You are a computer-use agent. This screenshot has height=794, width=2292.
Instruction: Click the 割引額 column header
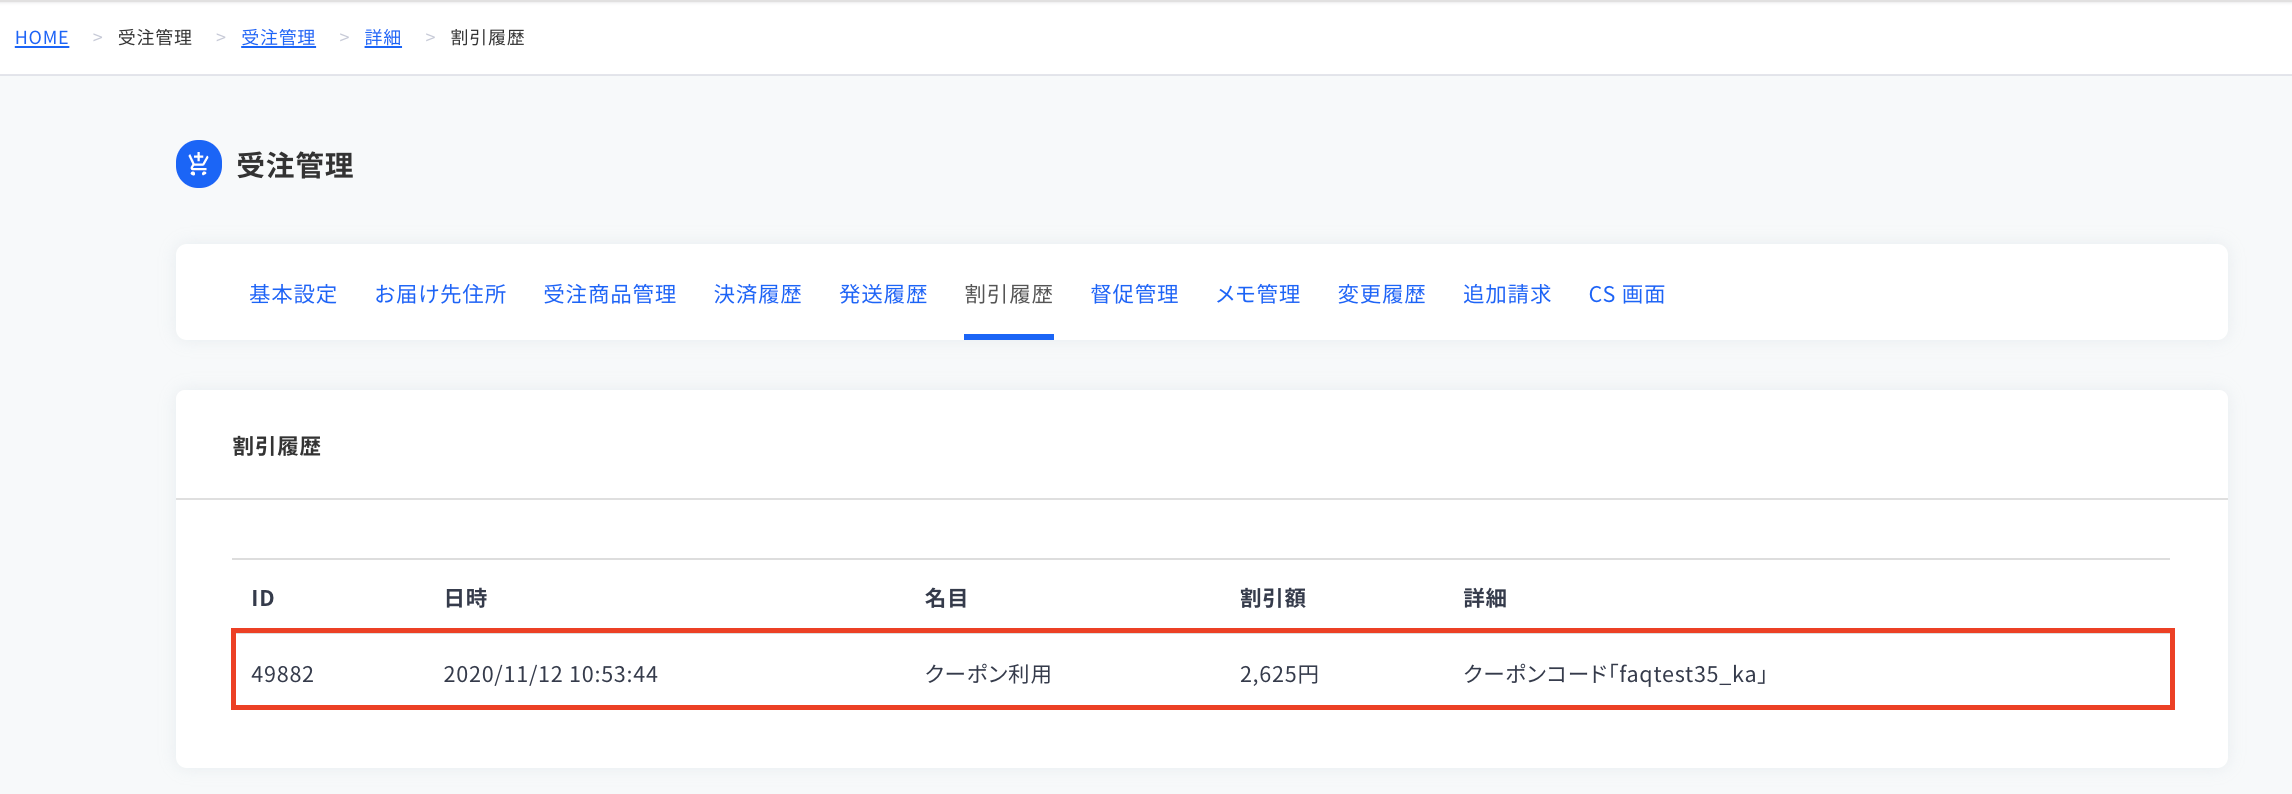1273,598
